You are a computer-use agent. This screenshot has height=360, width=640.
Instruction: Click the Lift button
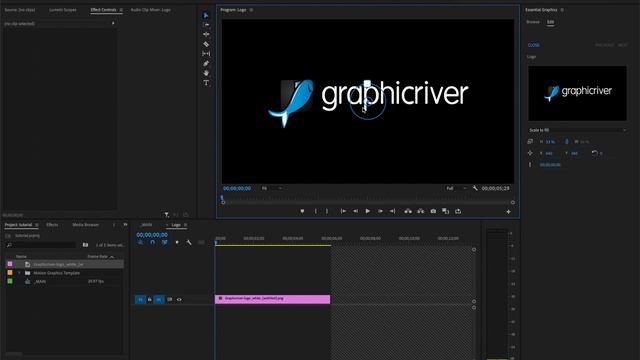[x=408, y=211]
